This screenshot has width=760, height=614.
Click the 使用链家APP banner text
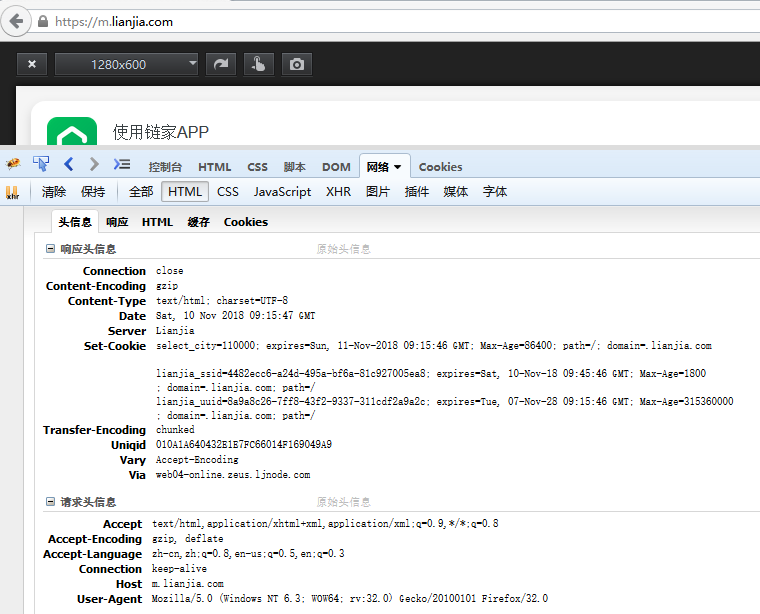pos(161,132)
